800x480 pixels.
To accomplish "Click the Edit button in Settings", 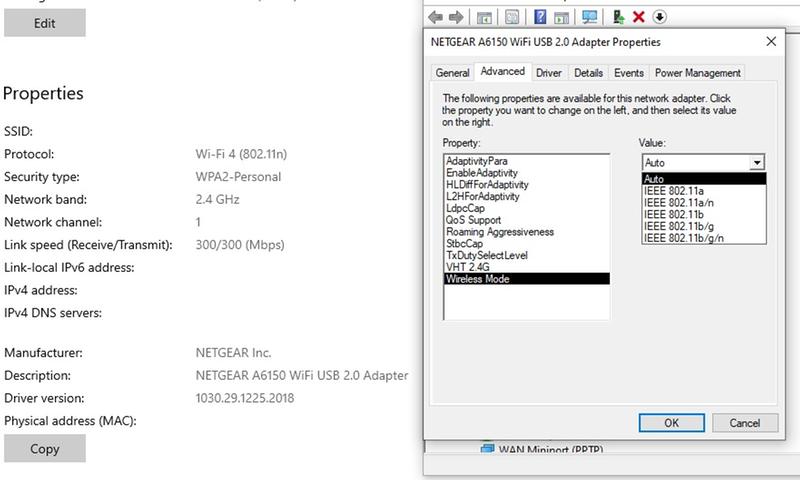I will click(x=45, y=23).
